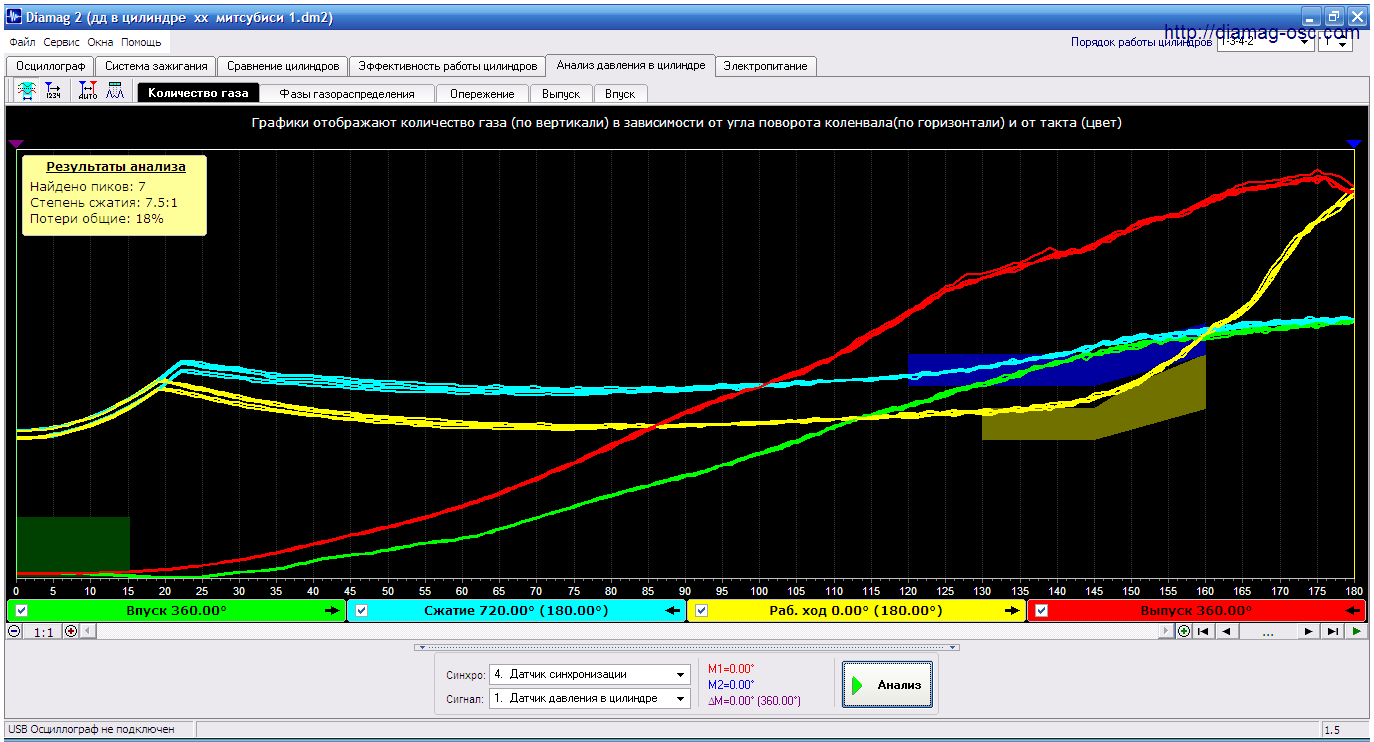Toggle the Сжатие 720.00° checkbox
The image size is (1374, 742).
(362, 610)
